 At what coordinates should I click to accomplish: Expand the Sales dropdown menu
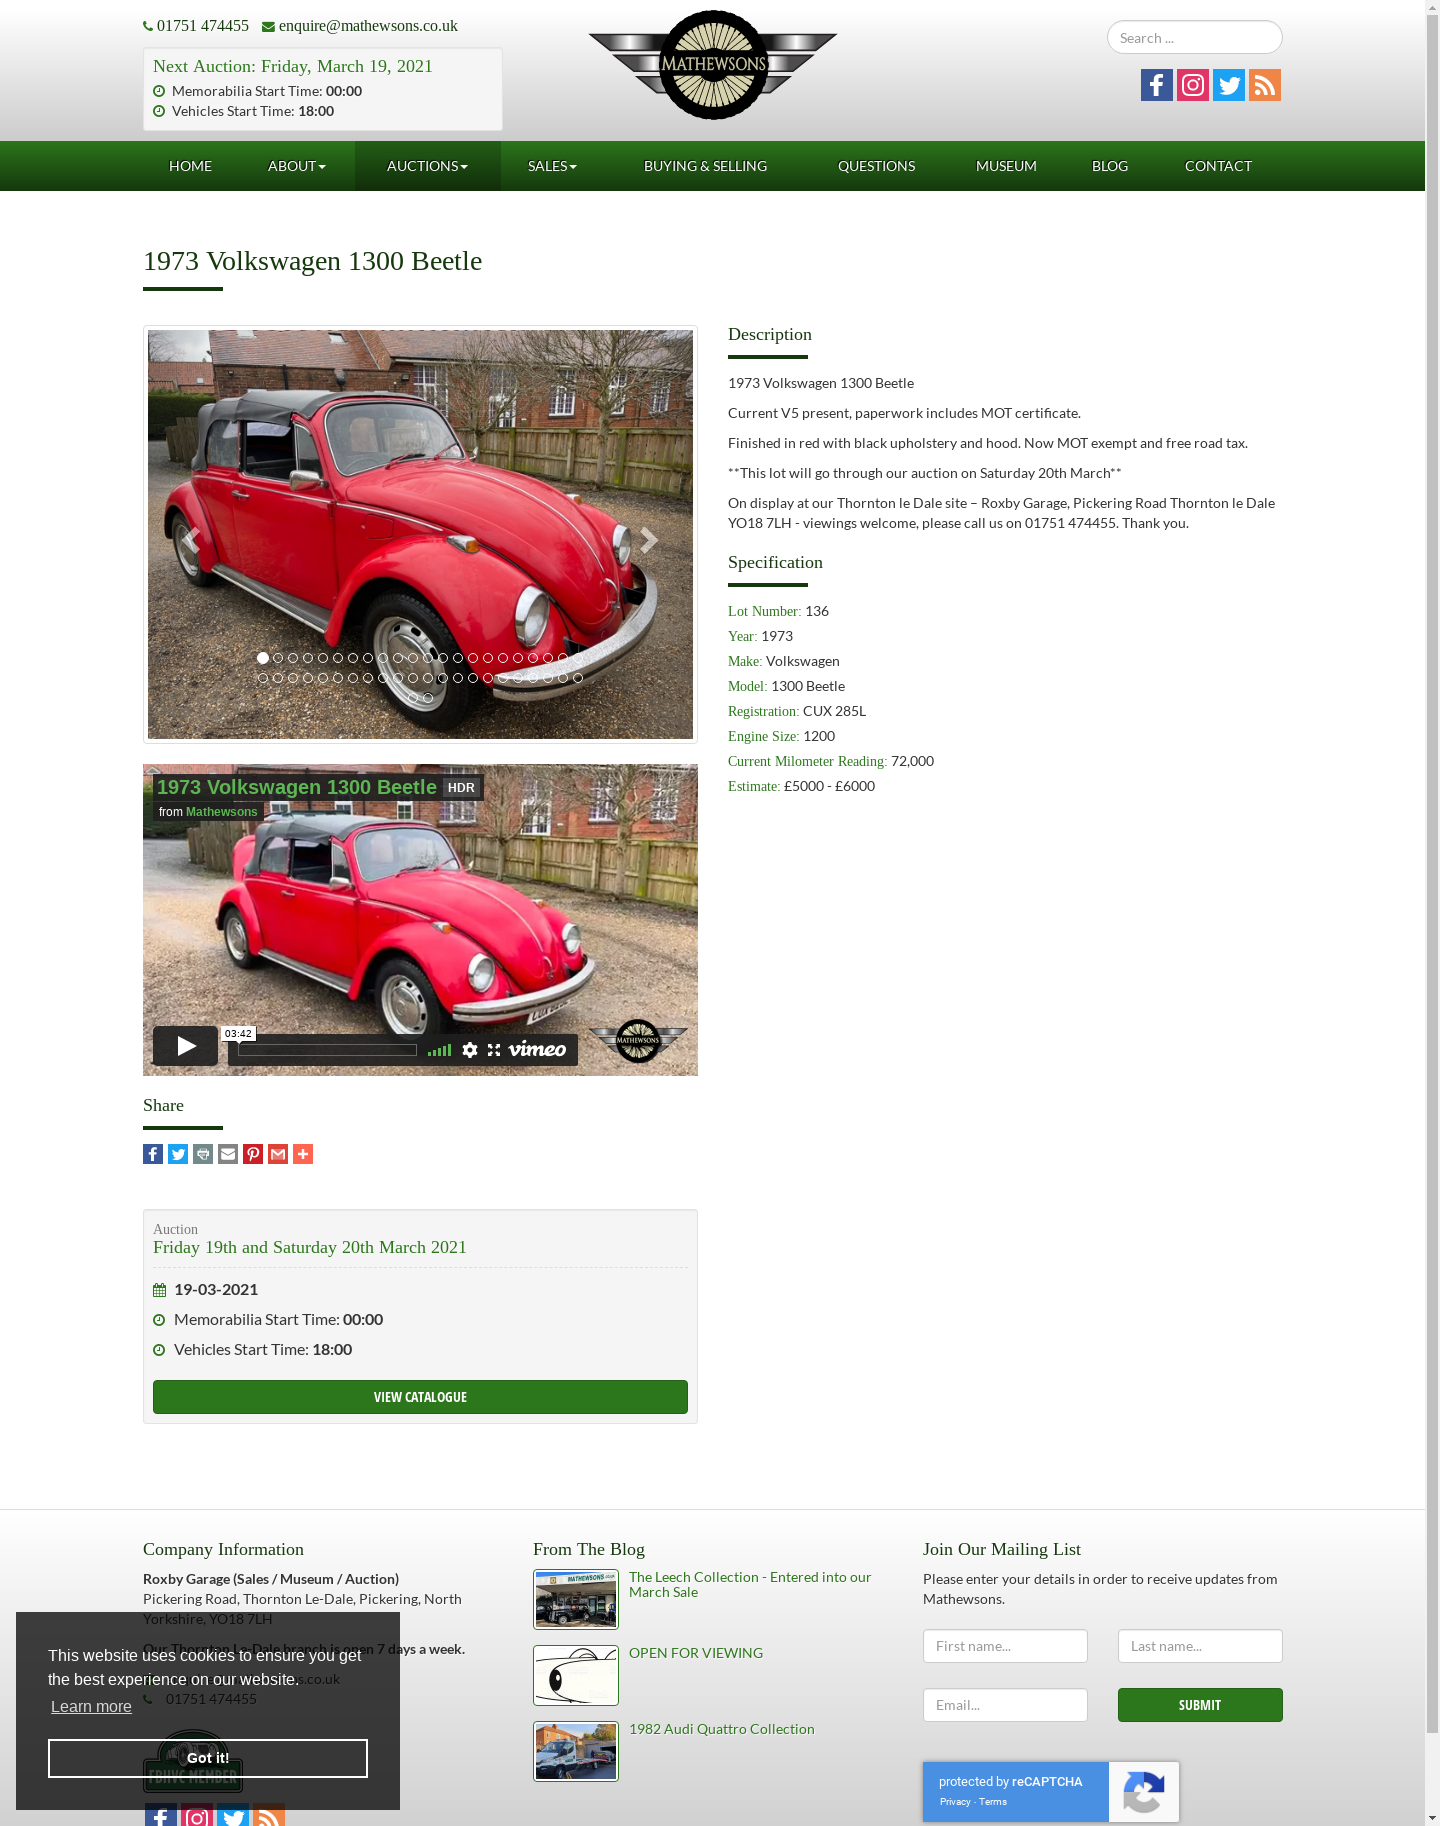point(553,166)
